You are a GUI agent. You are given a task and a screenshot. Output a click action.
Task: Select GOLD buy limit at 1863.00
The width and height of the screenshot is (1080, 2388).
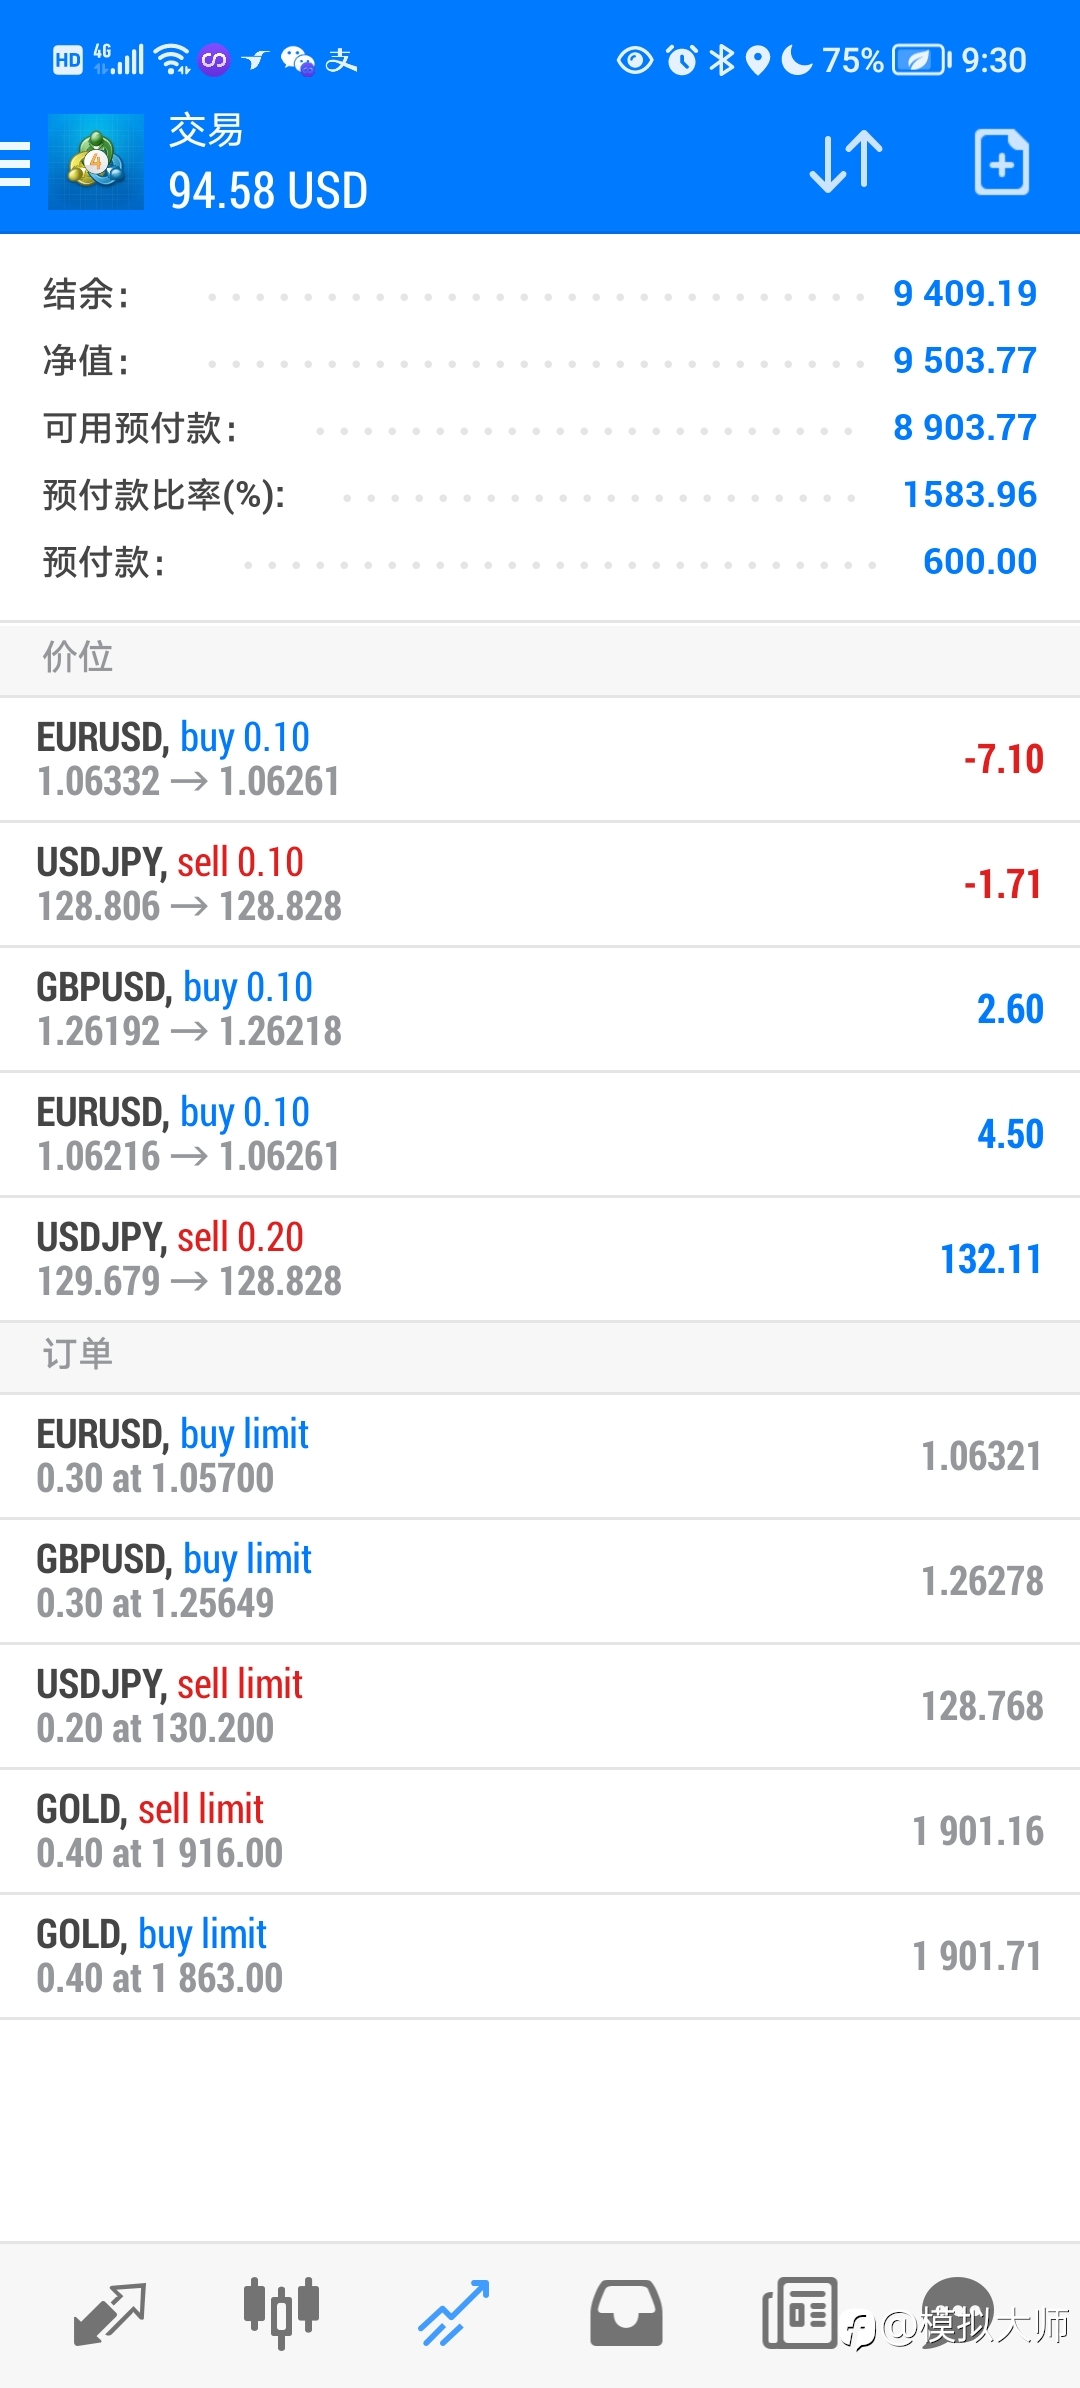tap(540, 1957)
